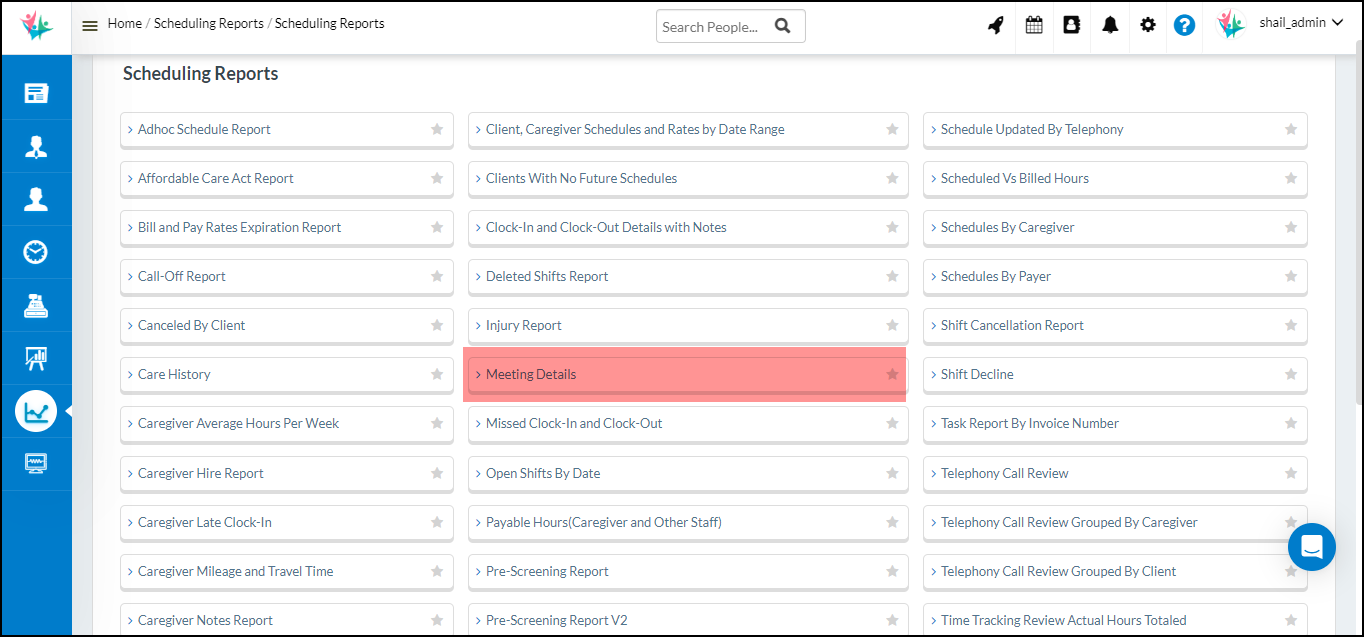This screenshot has height=637, width=1364.
Task: Select the clock scheduling icon in sidebar
Action: pos(36,252)
